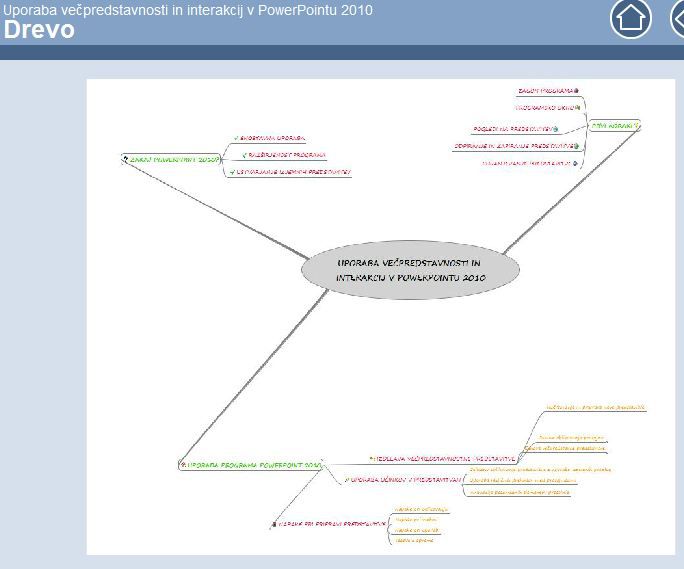The height and width of the screenshot is (569, 684).
Task: Click checkmark icon beside RAZŠIRJENOST PROGRAMA
Action: [x=245, y=155]
